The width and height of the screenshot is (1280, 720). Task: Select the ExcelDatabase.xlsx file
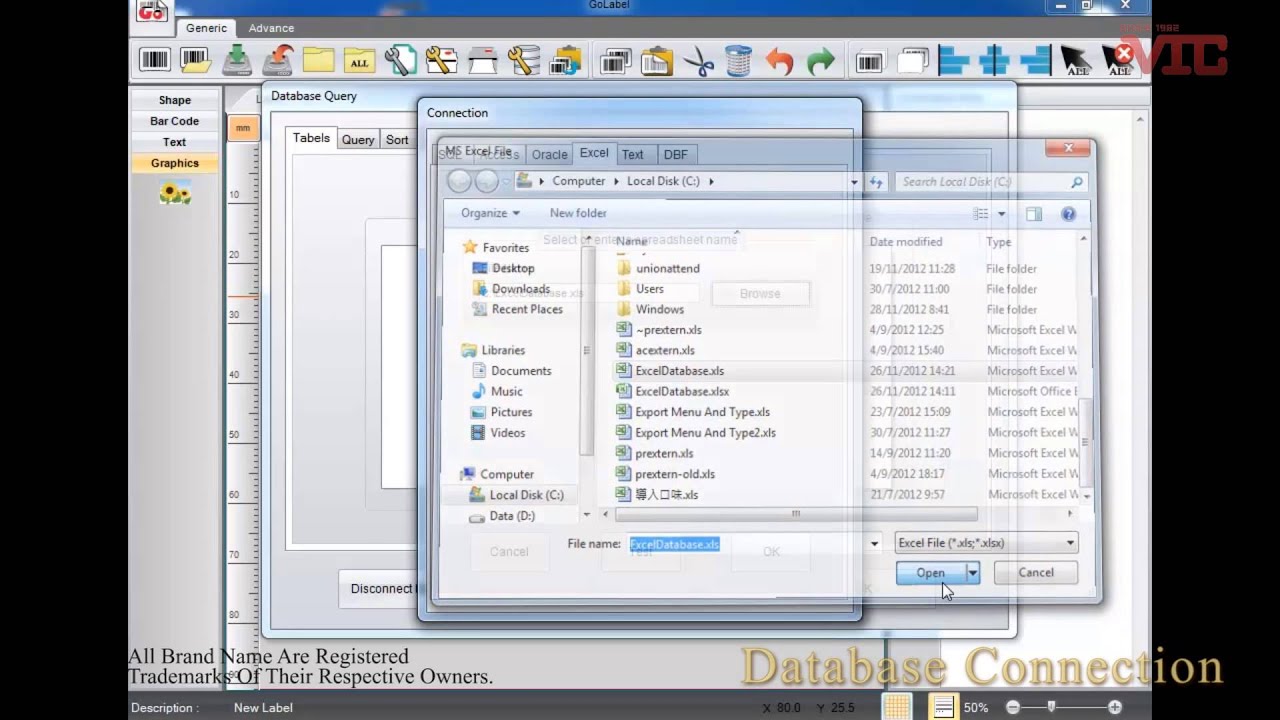(682, 392)
